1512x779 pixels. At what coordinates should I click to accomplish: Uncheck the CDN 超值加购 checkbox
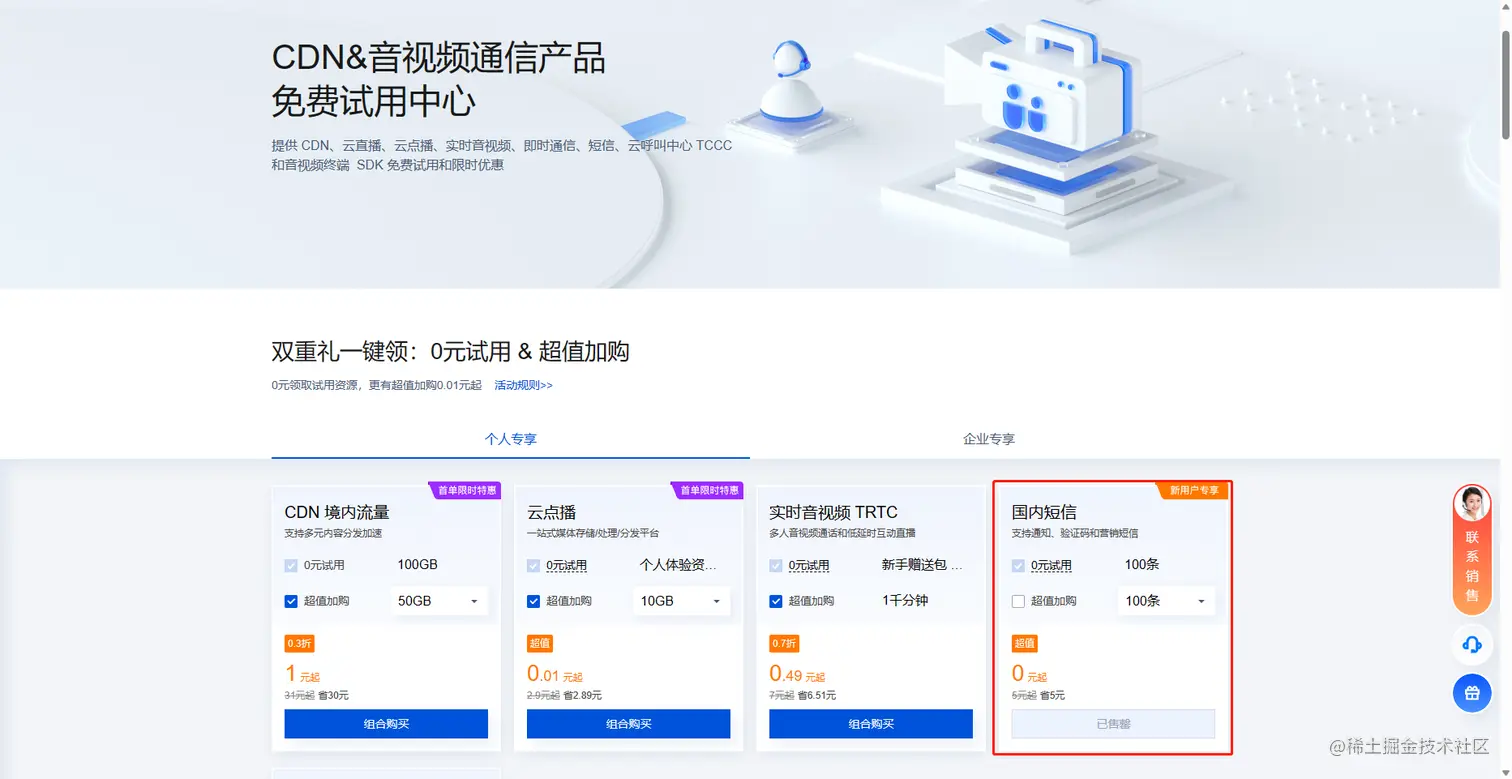[291, 601]
